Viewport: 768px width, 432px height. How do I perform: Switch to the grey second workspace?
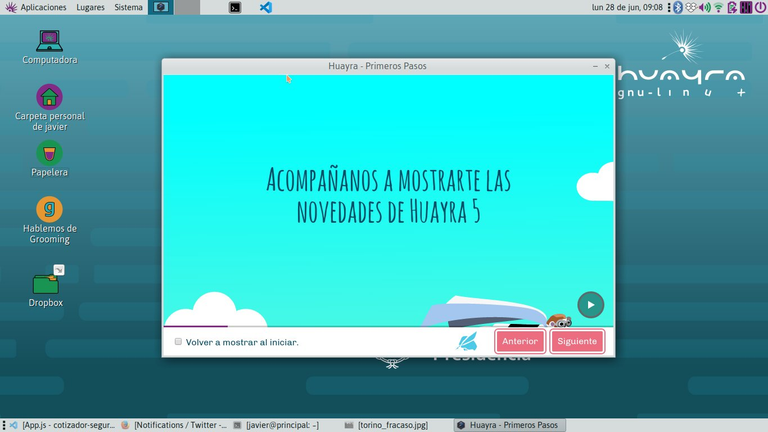click(x=187, y=7)
